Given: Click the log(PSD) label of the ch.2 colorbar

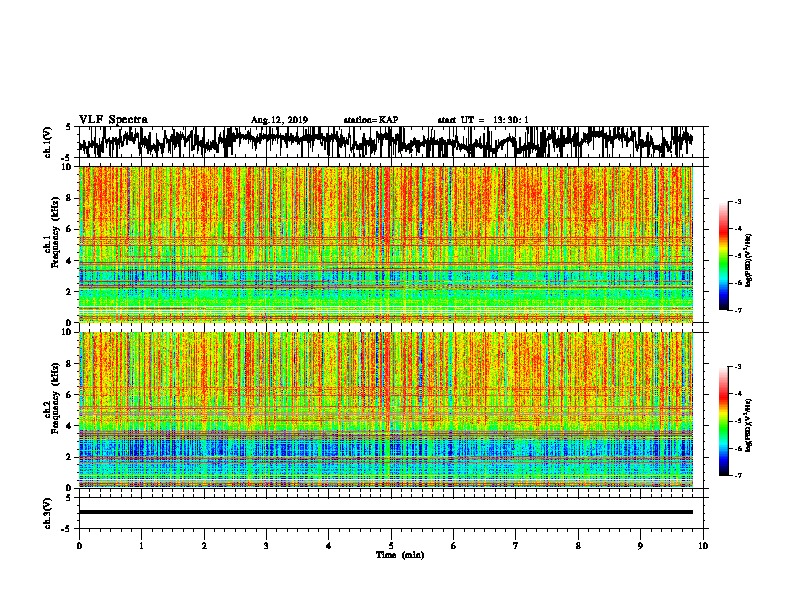Looking at the screenshot, I should [748, 425].
